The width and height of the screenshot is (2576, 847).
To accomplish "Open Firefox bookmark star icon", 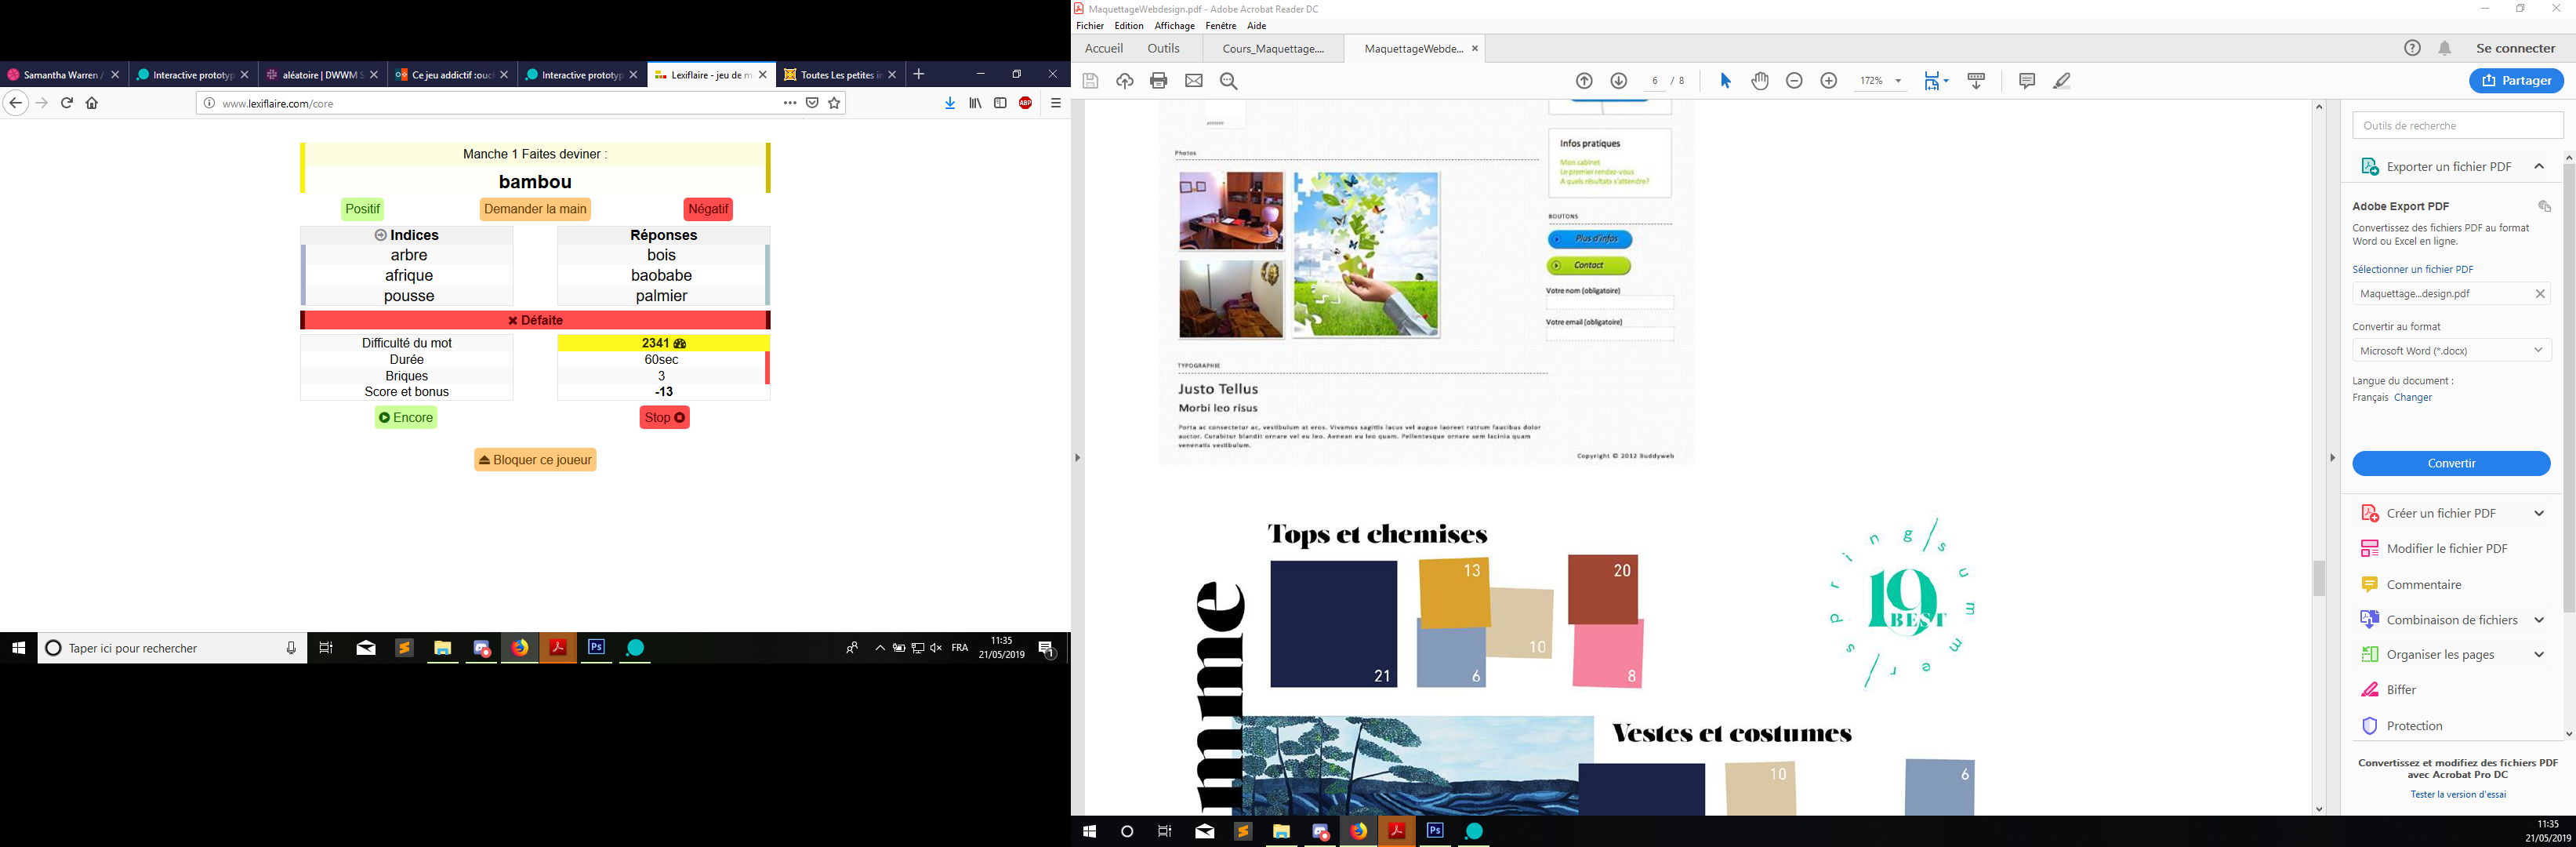I will pyautogui.click(x=834, y=103).
